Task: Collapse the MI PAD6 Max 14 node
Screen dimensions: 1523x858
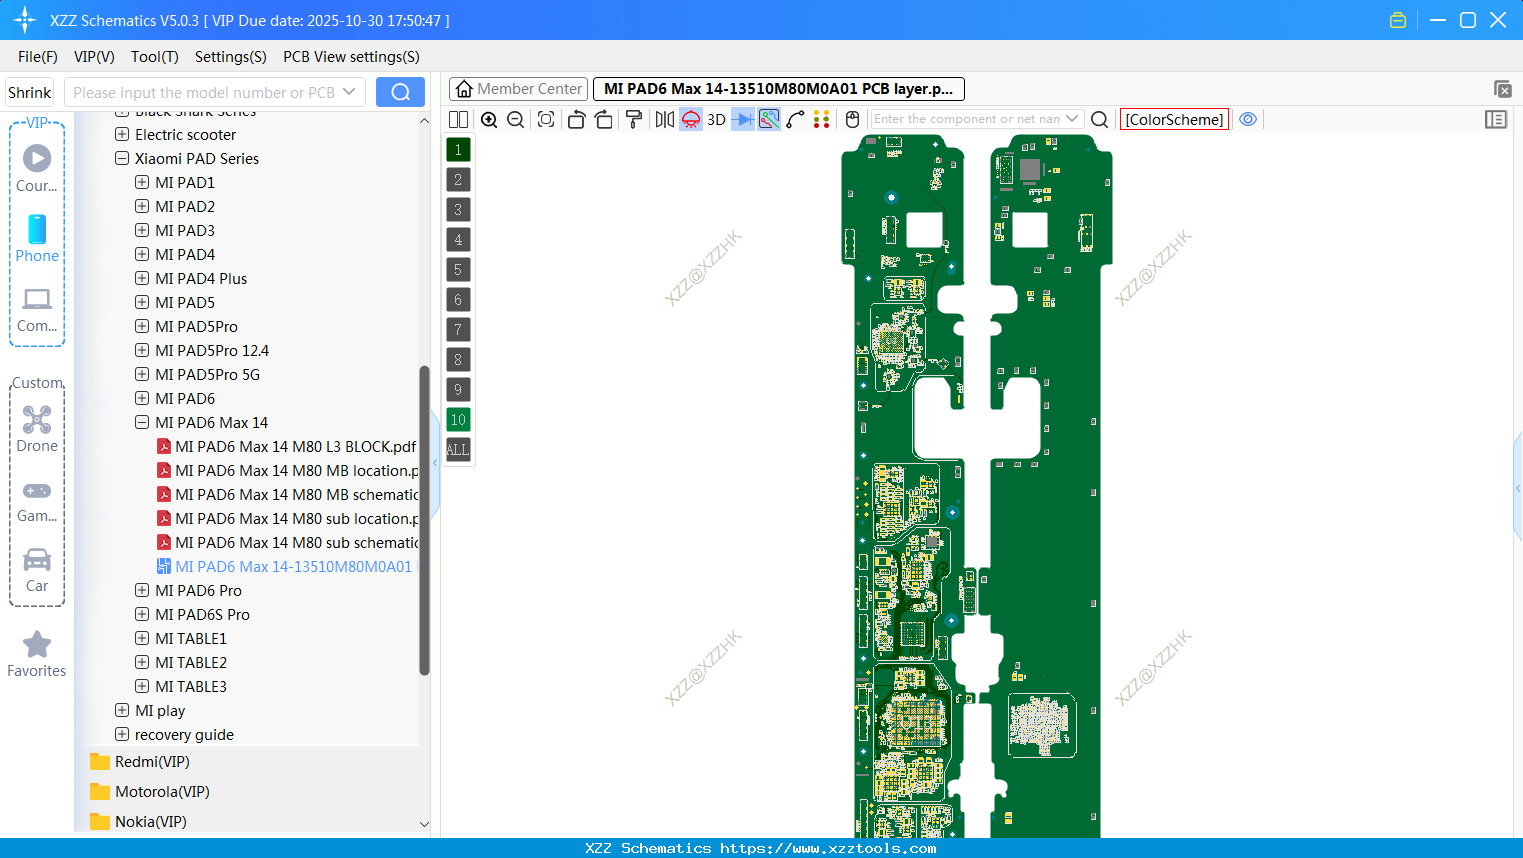Action: 141,422
